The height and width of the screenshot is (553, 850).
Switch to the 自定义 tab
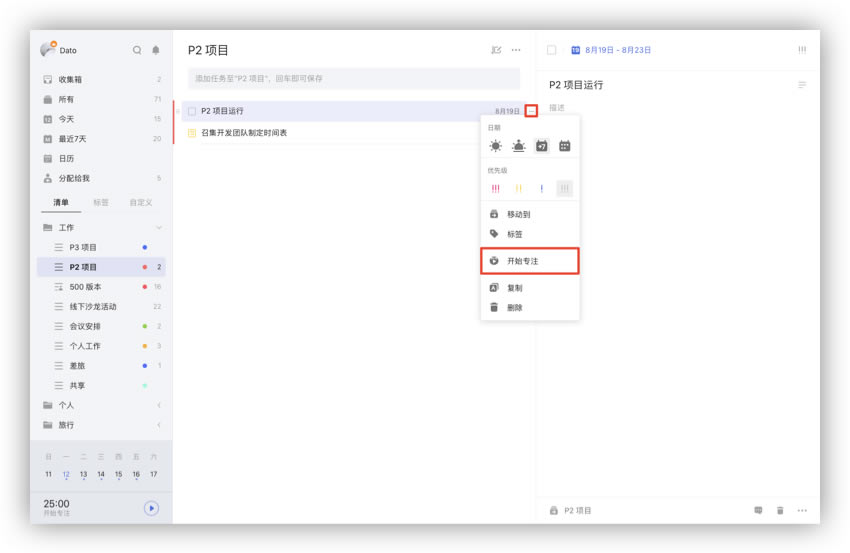141,202
